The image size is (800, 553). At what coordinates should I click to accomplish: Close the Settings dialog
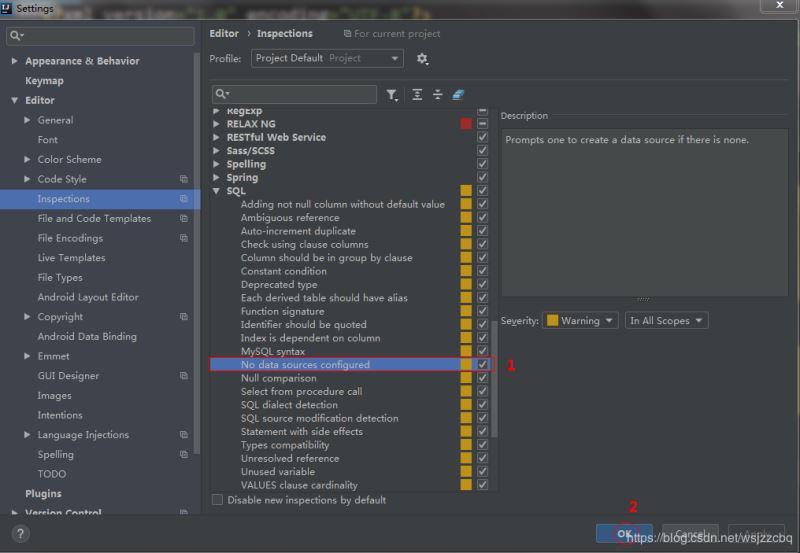tap(779, 5)
